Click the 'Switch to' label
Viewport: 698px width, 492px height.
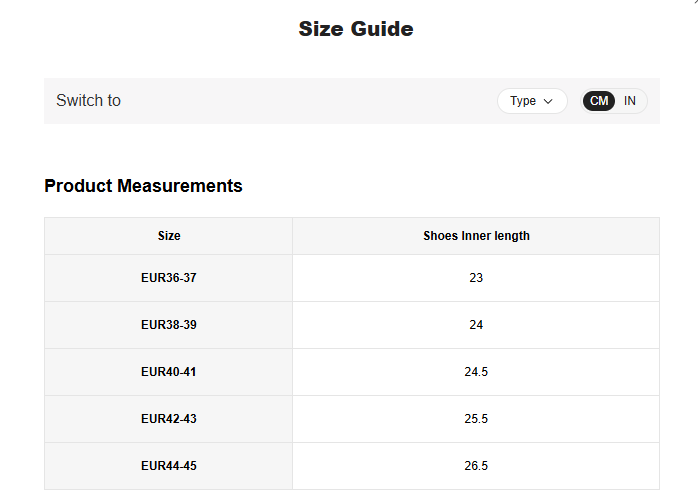pos(88,101)
